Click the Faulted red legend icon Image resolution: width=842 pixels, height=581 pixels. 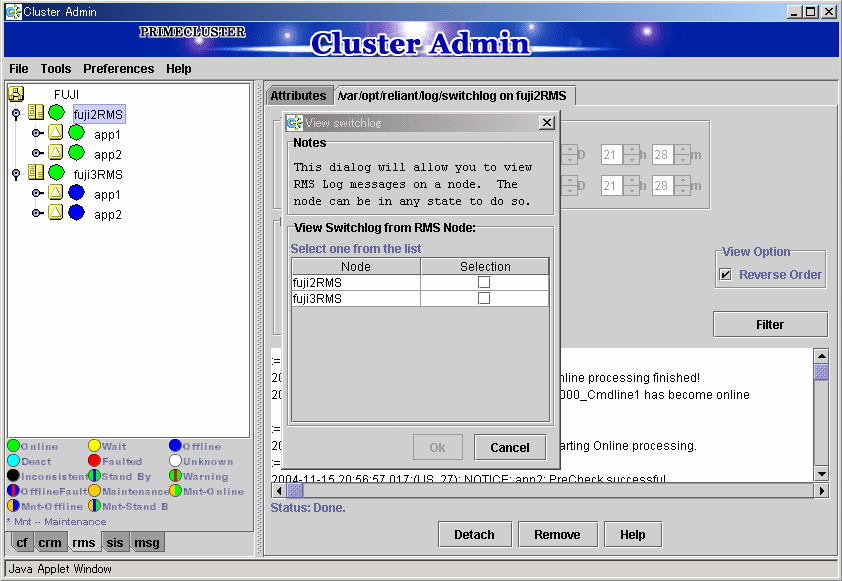[95, 461]
